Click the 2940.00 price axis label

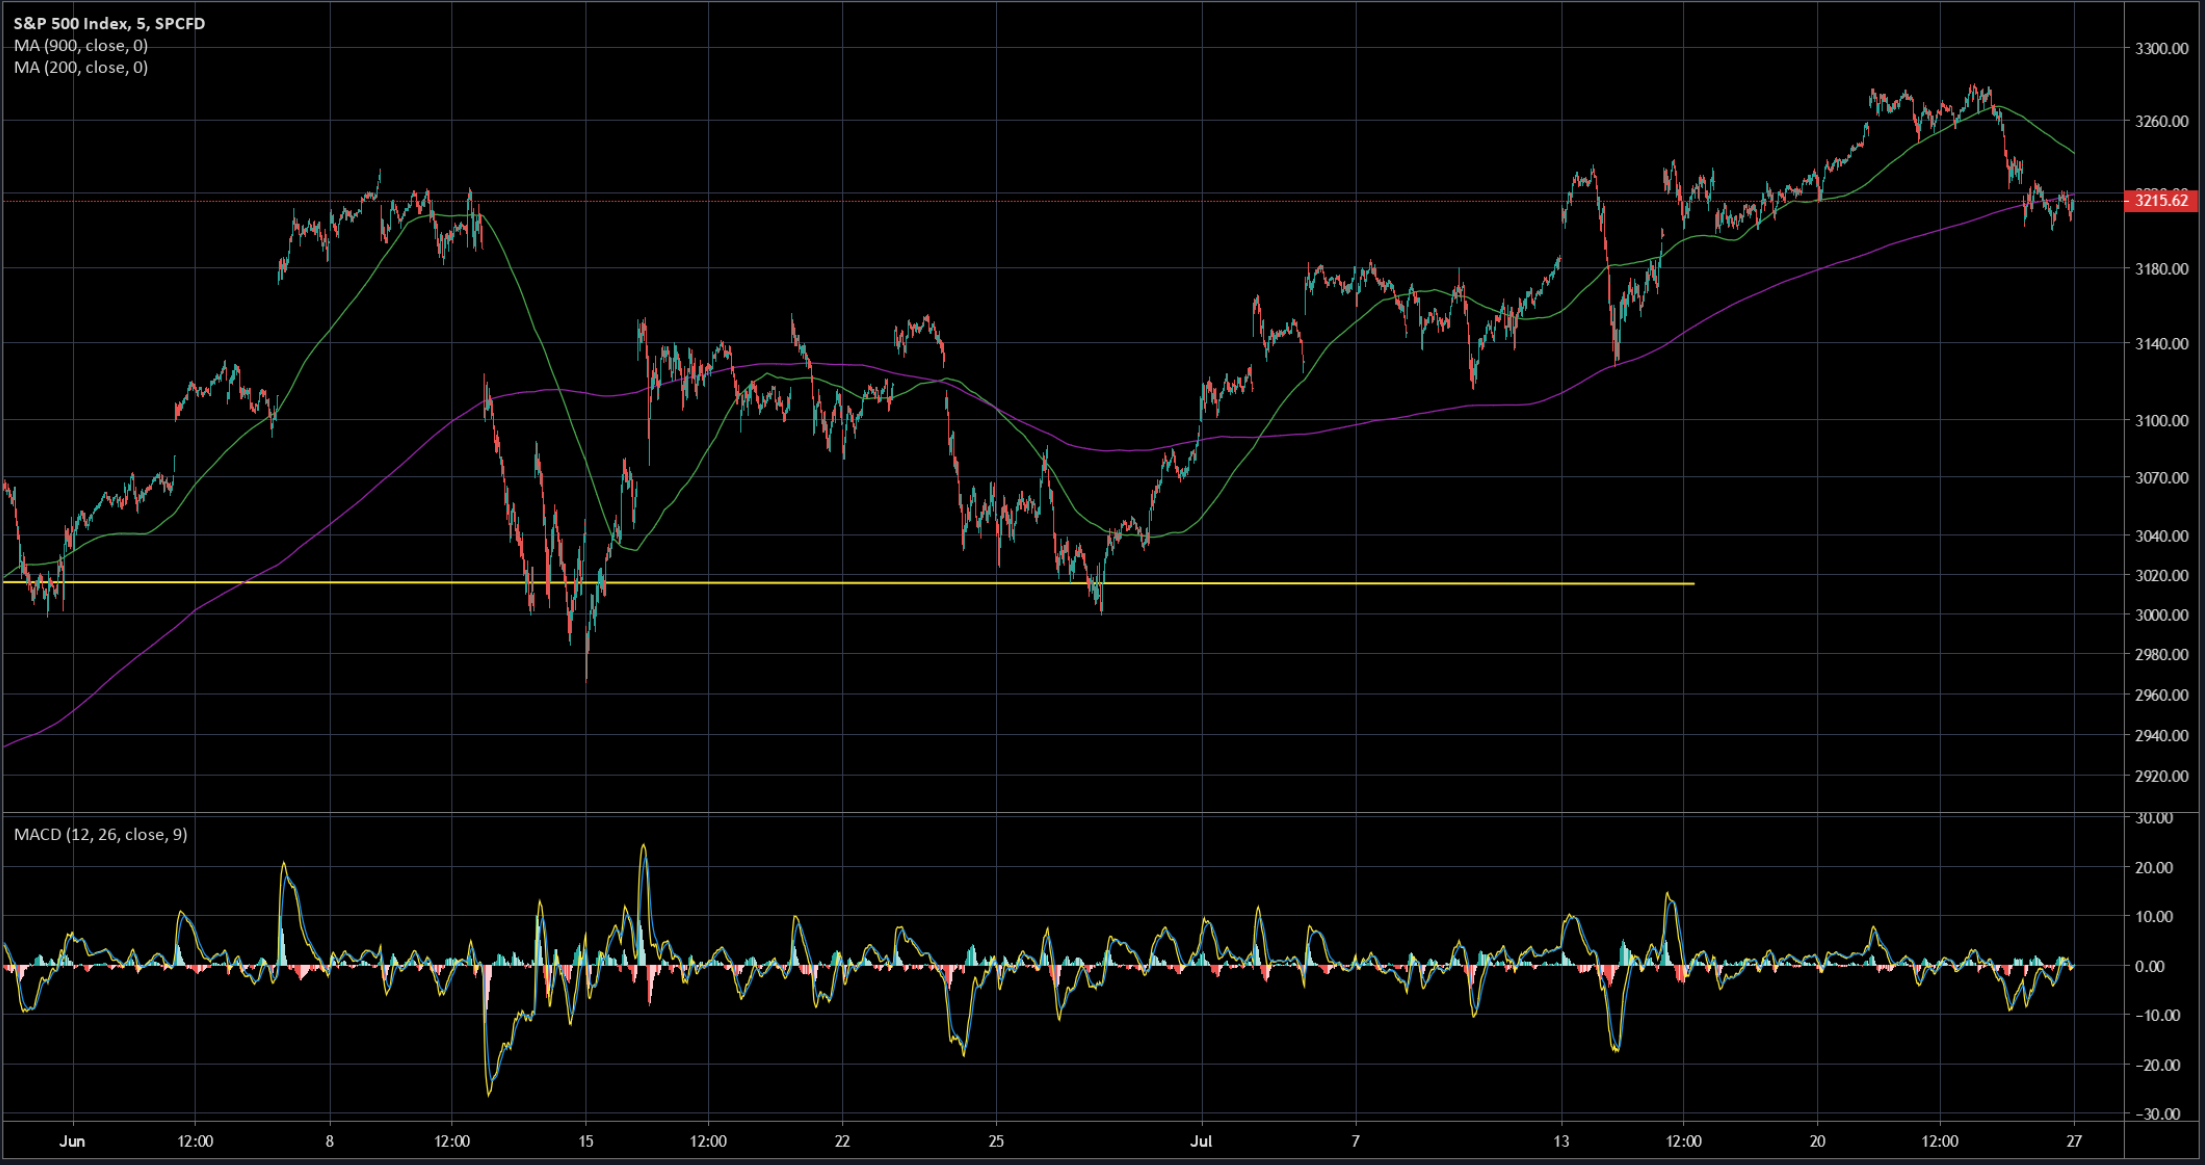[x=2161, y=736]
